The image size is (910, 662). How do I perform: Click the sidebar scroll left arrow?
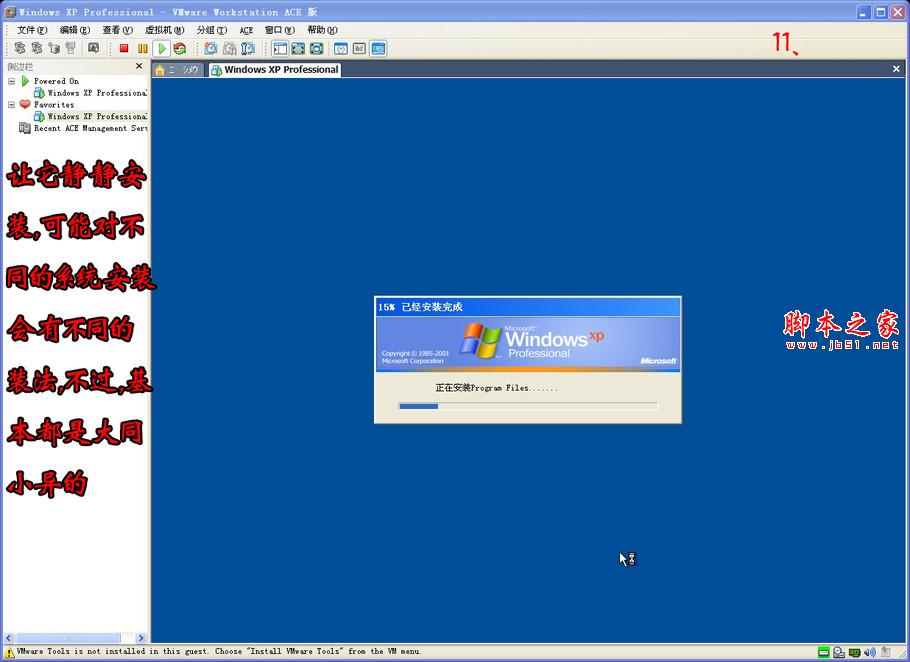(x=9, y=638)
